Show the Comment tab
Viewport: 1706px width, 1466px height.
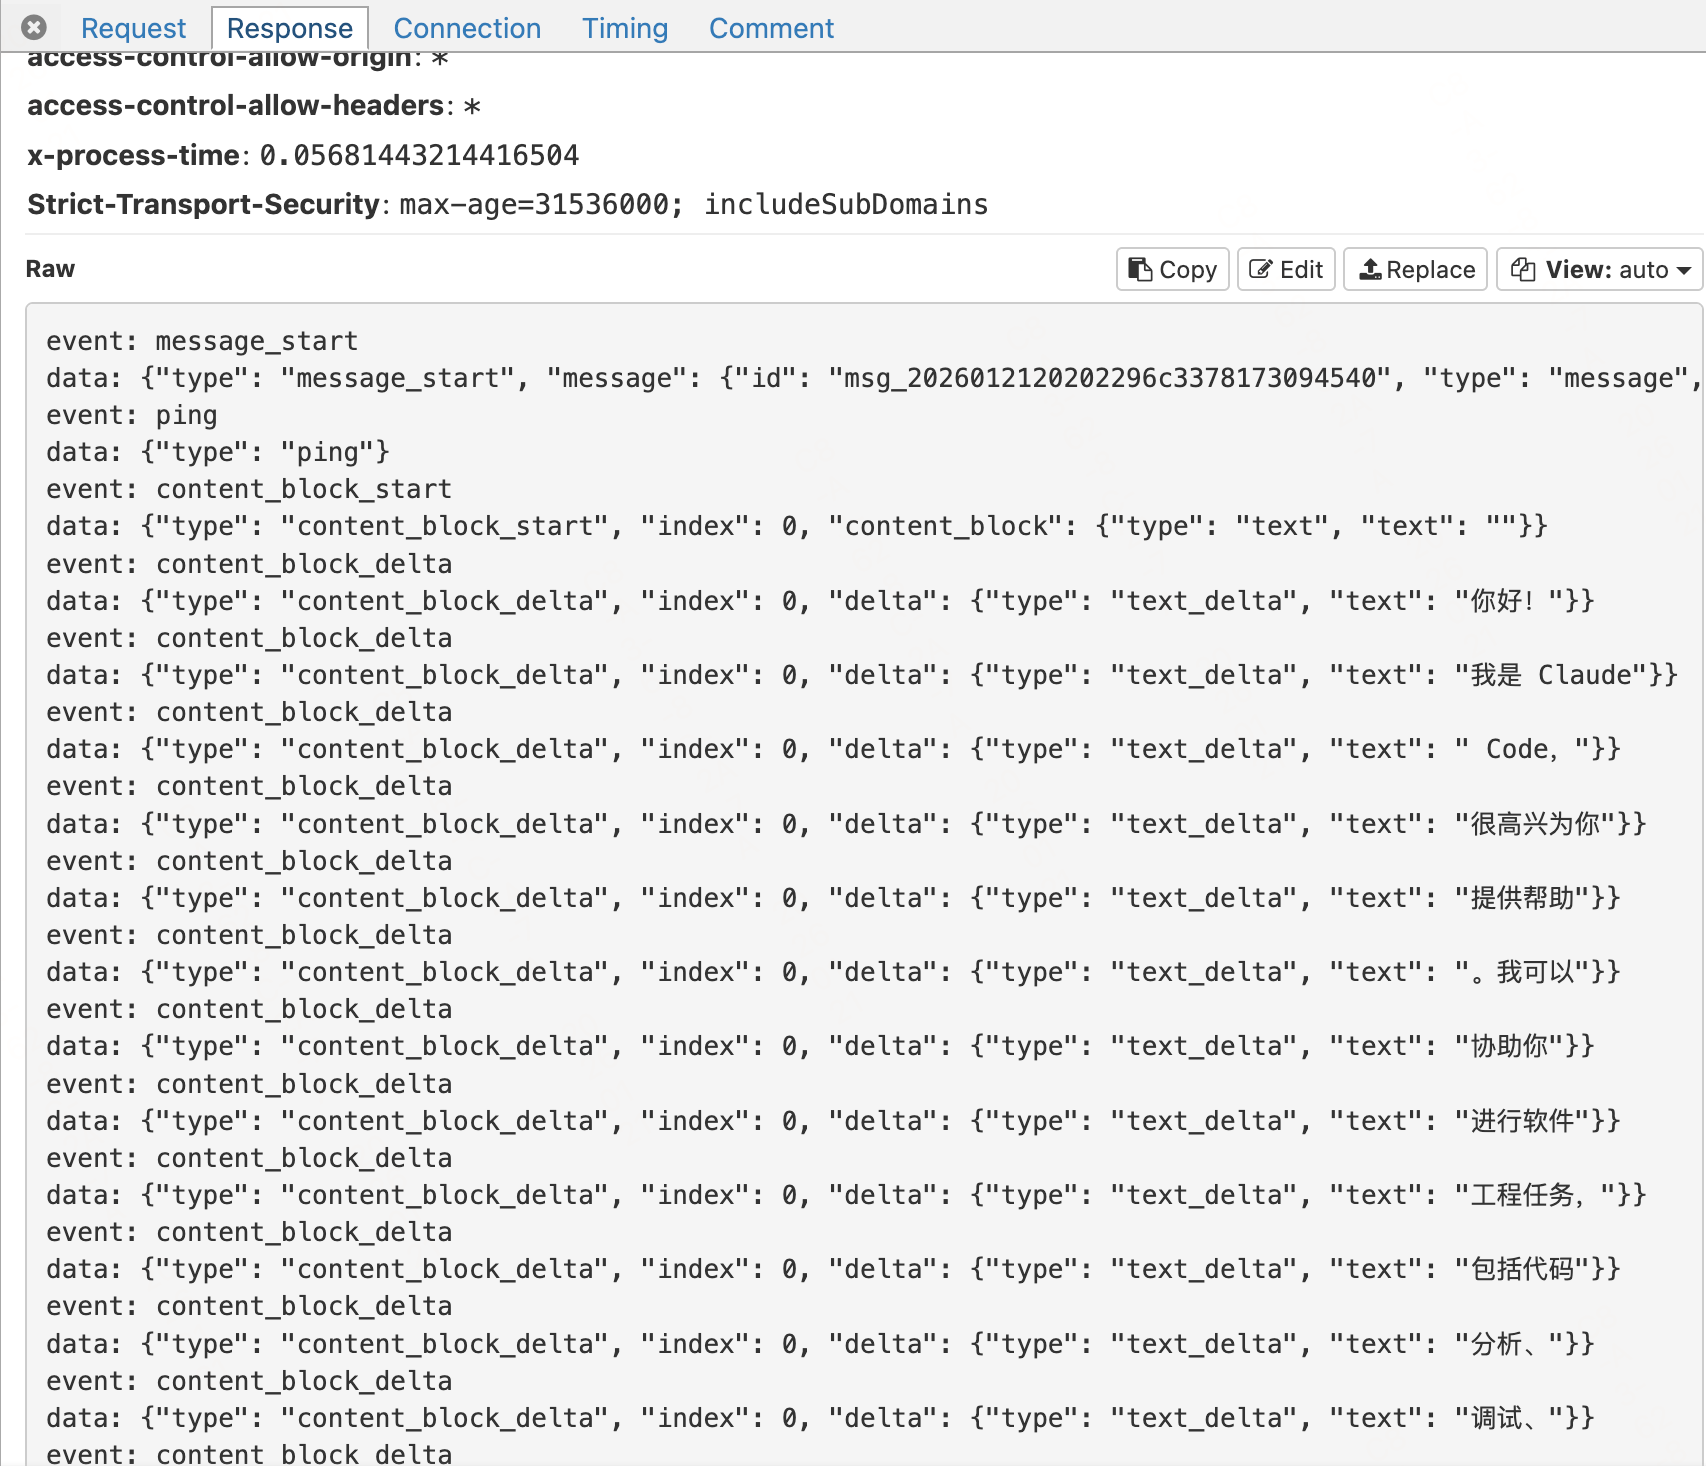tap(771, 28)
